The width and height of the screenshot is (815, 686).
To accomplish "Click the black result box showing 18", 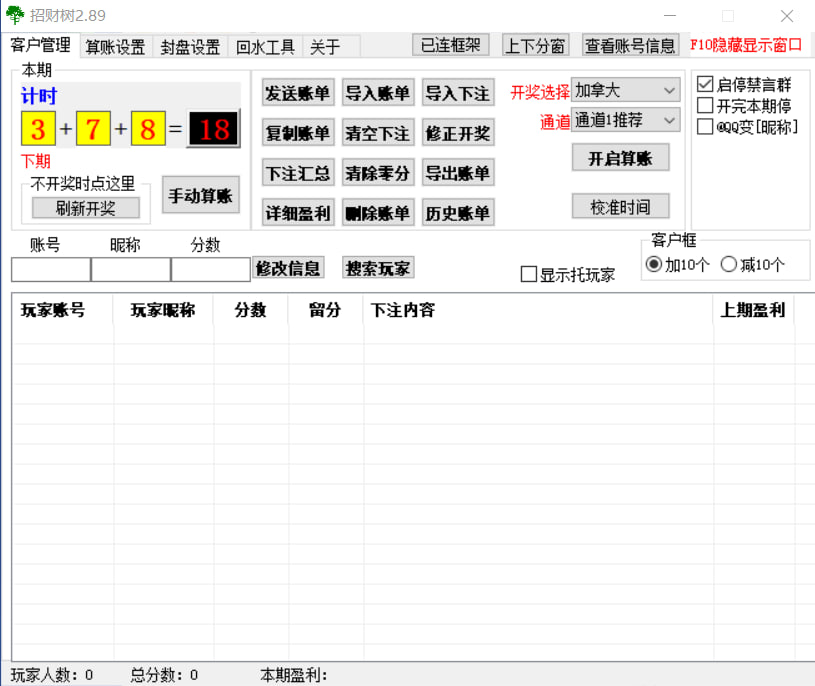I will pyautogui.click(x=214, y=129).
